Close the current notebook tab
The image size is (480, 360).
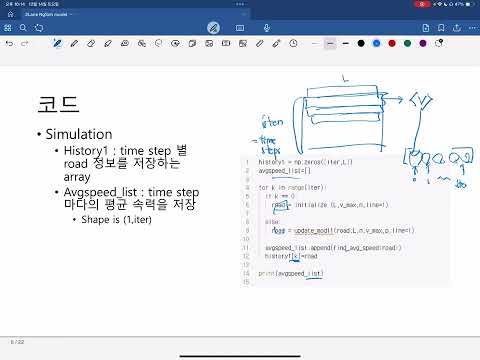coord(244,14)
